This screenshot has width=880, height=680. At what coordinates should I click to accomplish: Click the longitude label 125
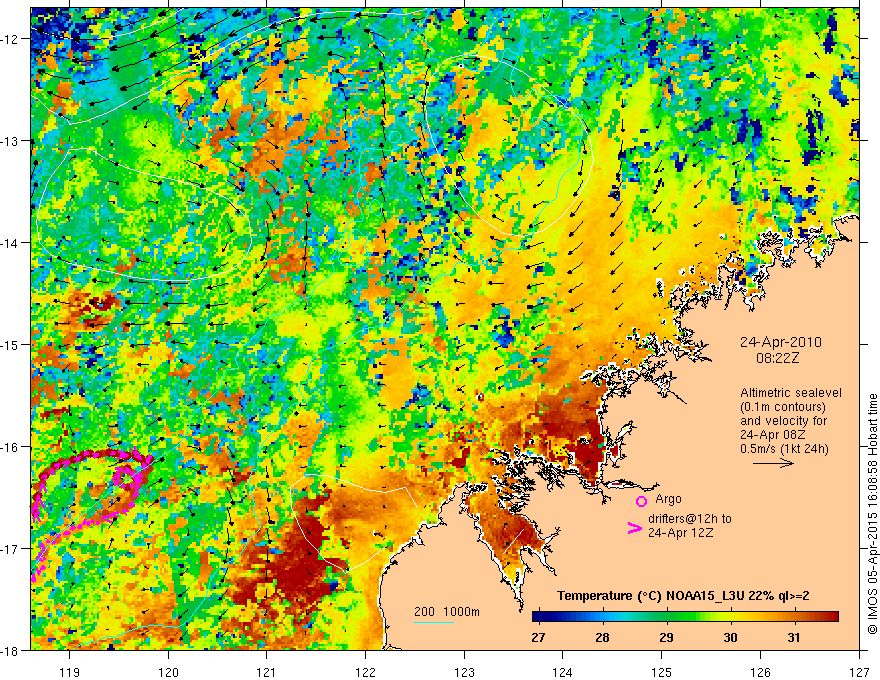pos(662,672)
